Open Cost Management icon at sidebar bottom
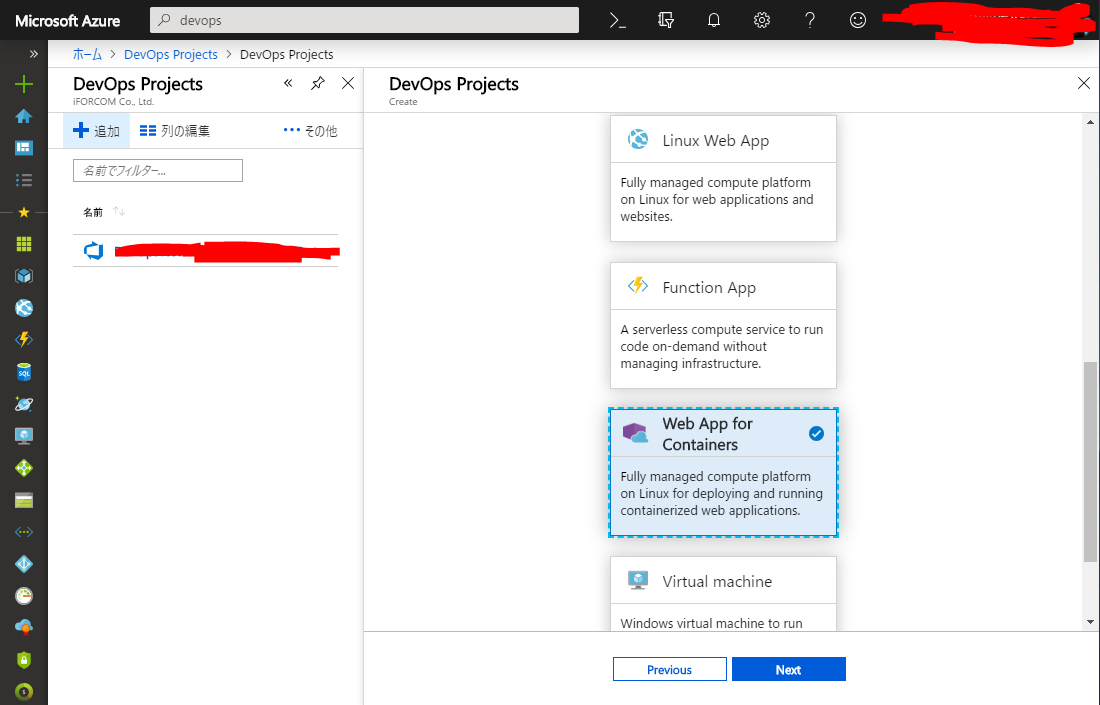Viewport: 1100px width, 705px height. pos(24,692)
